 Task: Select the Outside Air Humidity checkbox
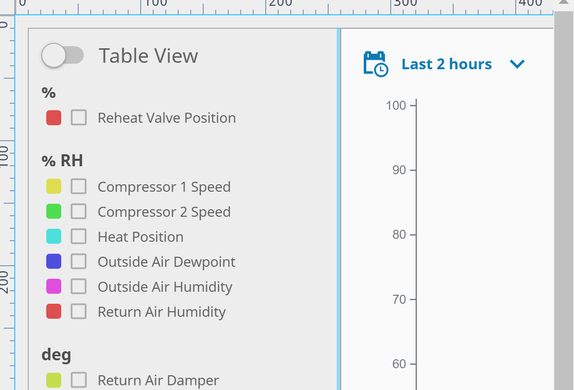click(x=79, y=286)
